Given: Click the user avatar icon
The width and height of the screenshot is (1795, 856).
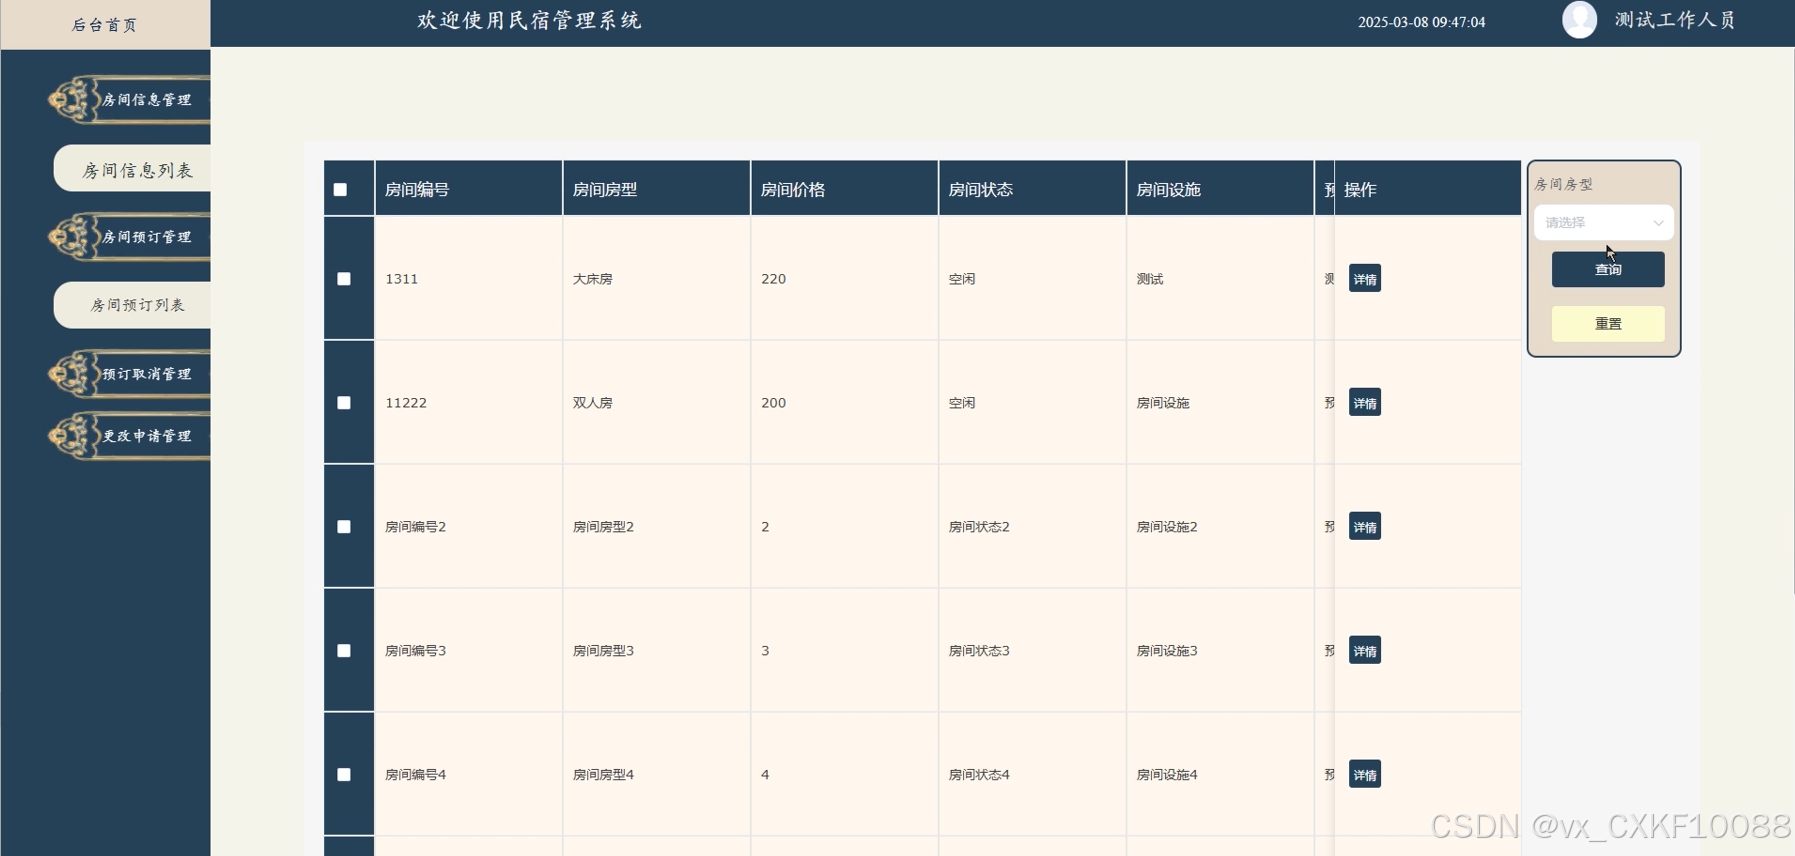Looking at the screenshot, I should (1580, 20).
